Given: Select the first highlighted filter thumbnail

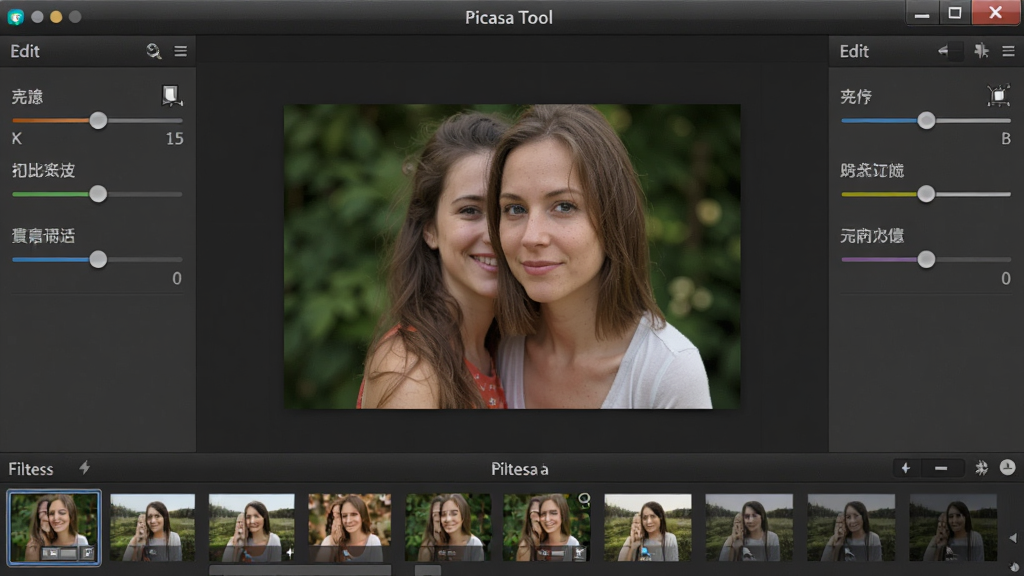Looking at the screenshot, I should tap(54, 528).
